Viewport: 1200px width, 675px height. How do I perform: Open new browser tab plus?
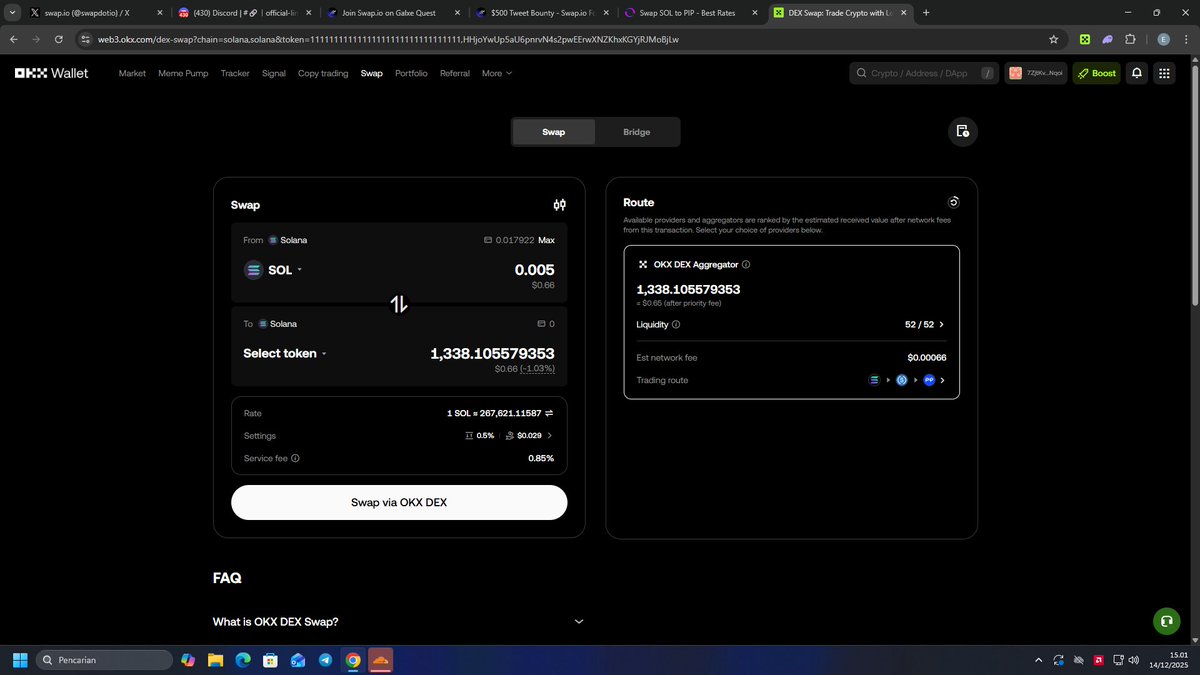pyautogui.click(x=926, y=13)
